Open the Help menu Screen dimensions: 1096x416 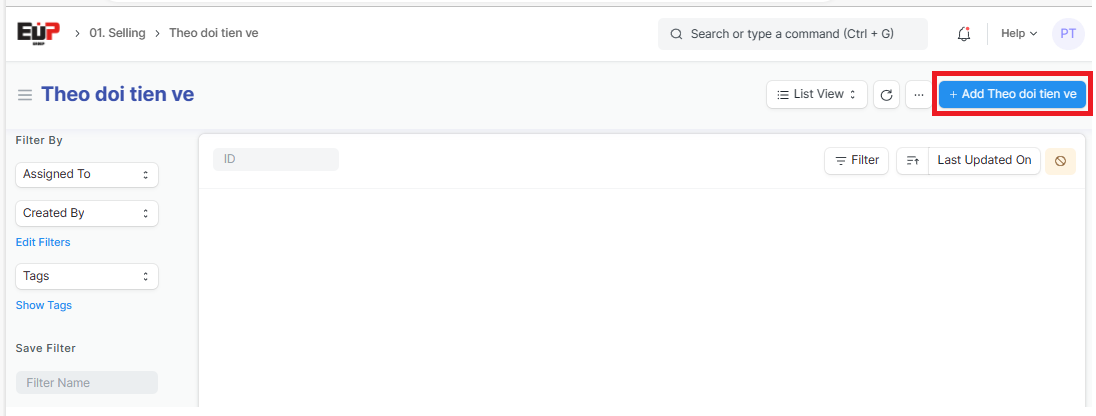[1019, 34]
